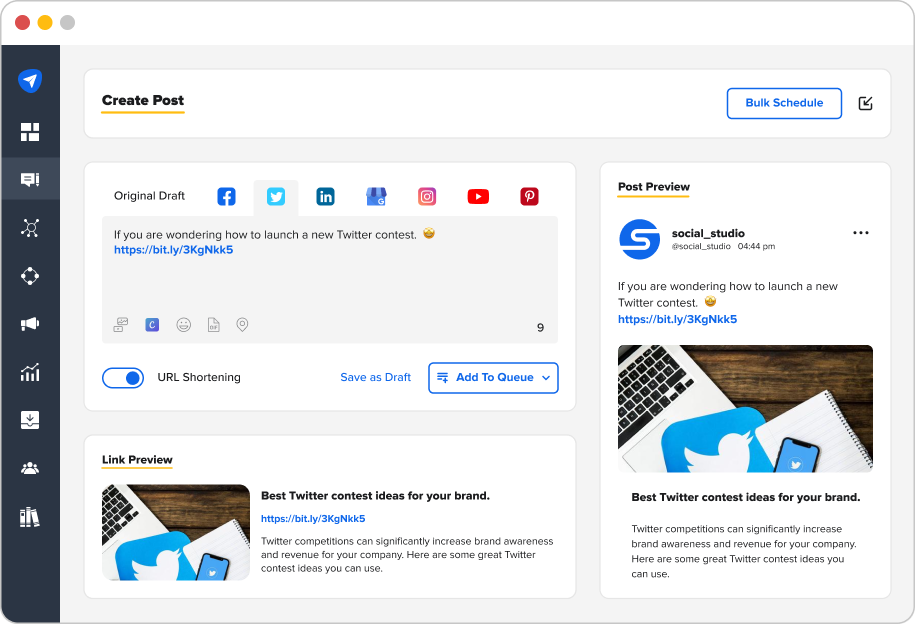Click the Bulk Schedule button
Screen dimensions: 915x625
click(x=784, y=103)
